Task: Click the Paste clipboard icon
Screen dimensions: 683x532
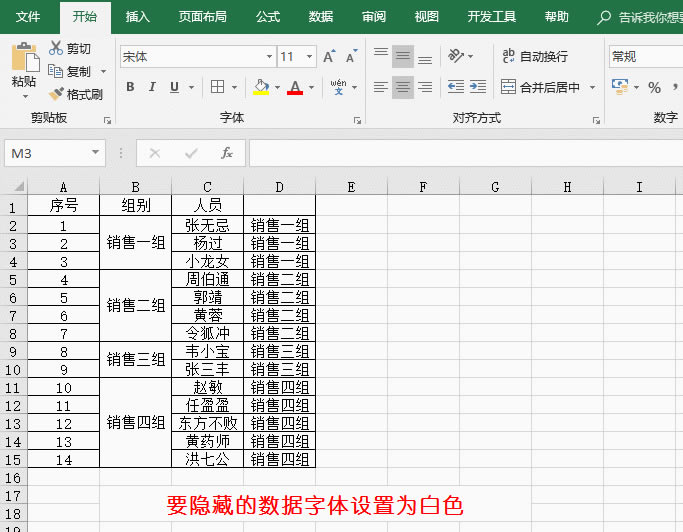Action: pos(24,57)
